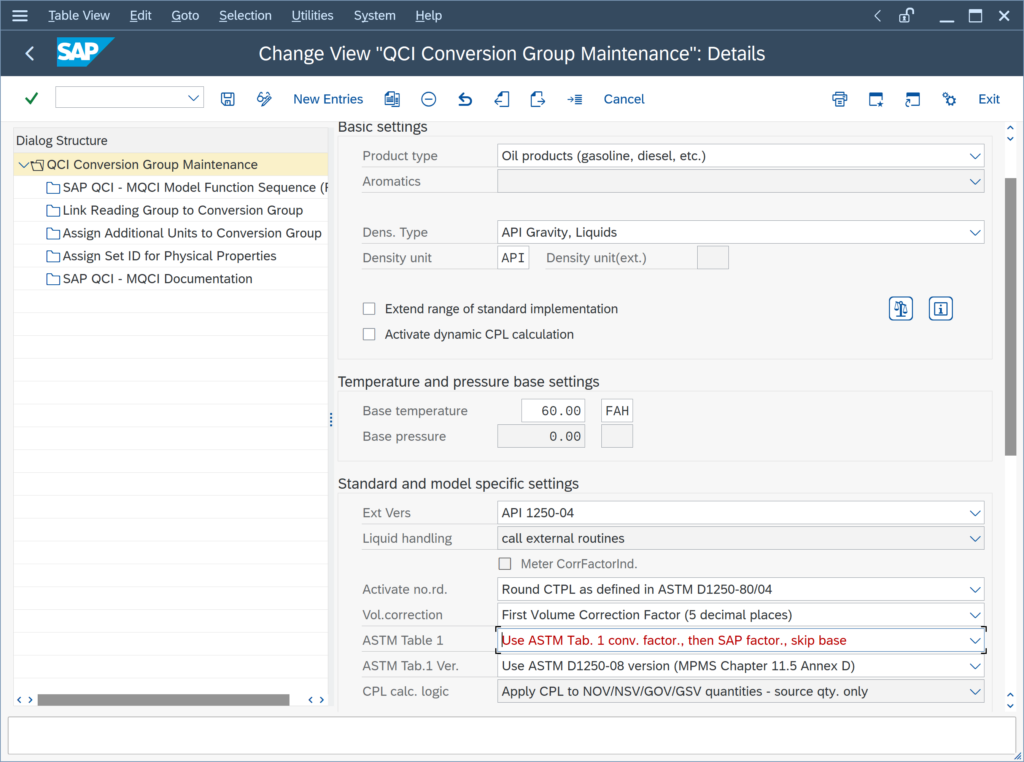Open the Aromatics dropdown
Image resolution: width=1024 pixels, height=762 pixels.
[975, 182]
